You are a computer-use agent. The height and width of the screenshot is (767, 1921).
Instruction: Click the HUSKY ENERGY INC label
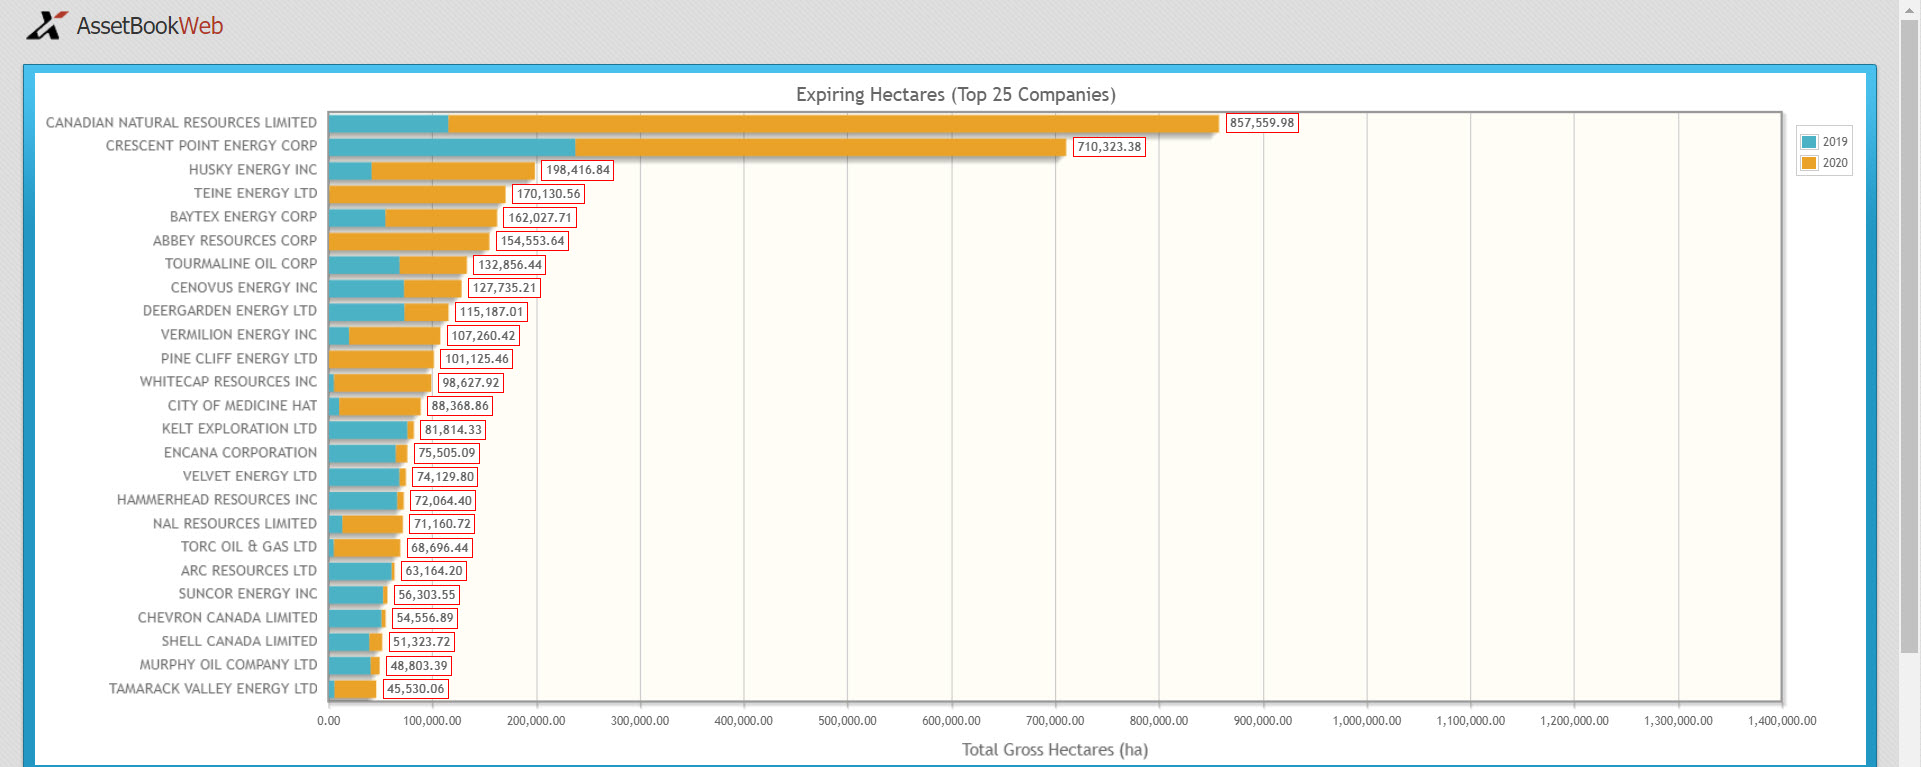pyautogui.click(x=253, y=170)
